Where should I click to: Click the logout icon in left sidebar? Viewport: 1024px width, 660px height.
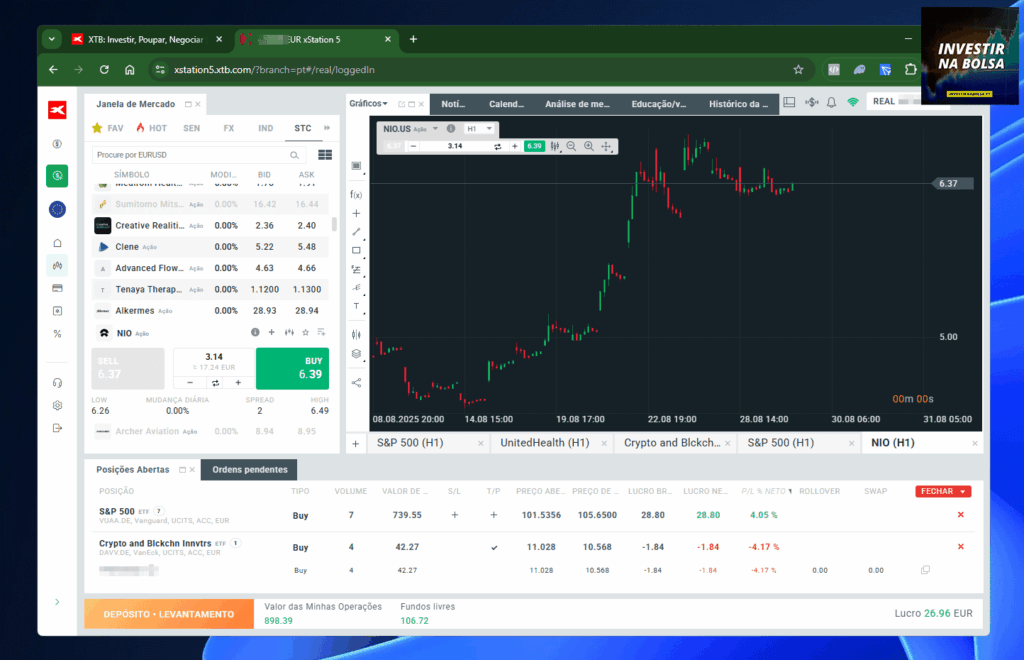[57, 428]
